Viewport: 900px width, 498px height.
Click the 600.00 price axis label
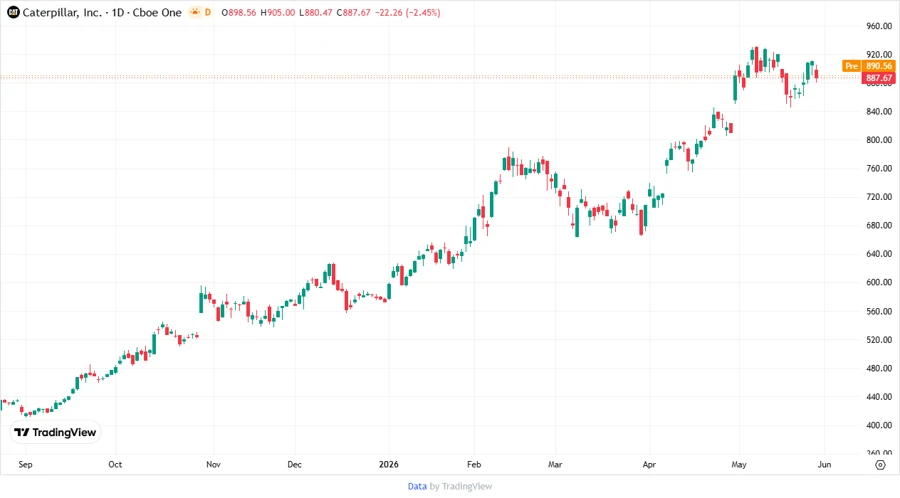(879, 282)
